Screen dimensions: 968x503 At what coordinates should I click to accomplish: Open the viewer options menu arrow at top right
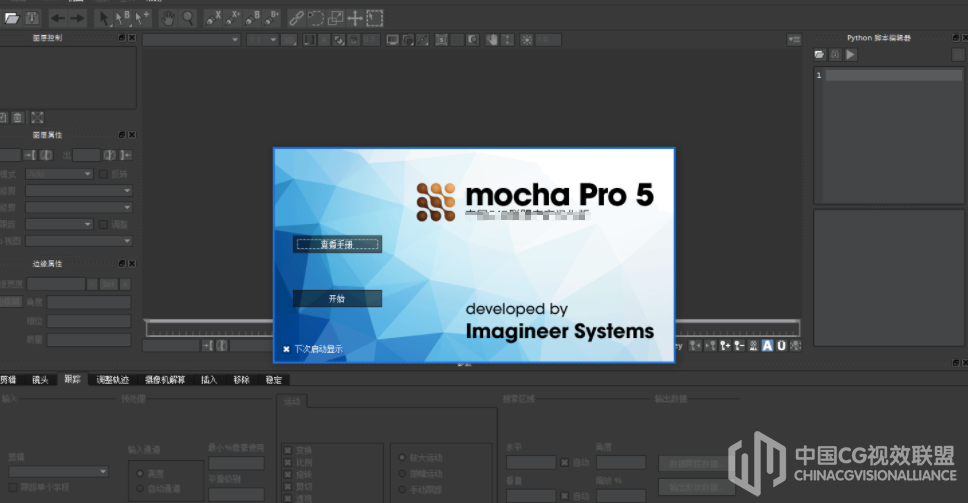point(794,40)
